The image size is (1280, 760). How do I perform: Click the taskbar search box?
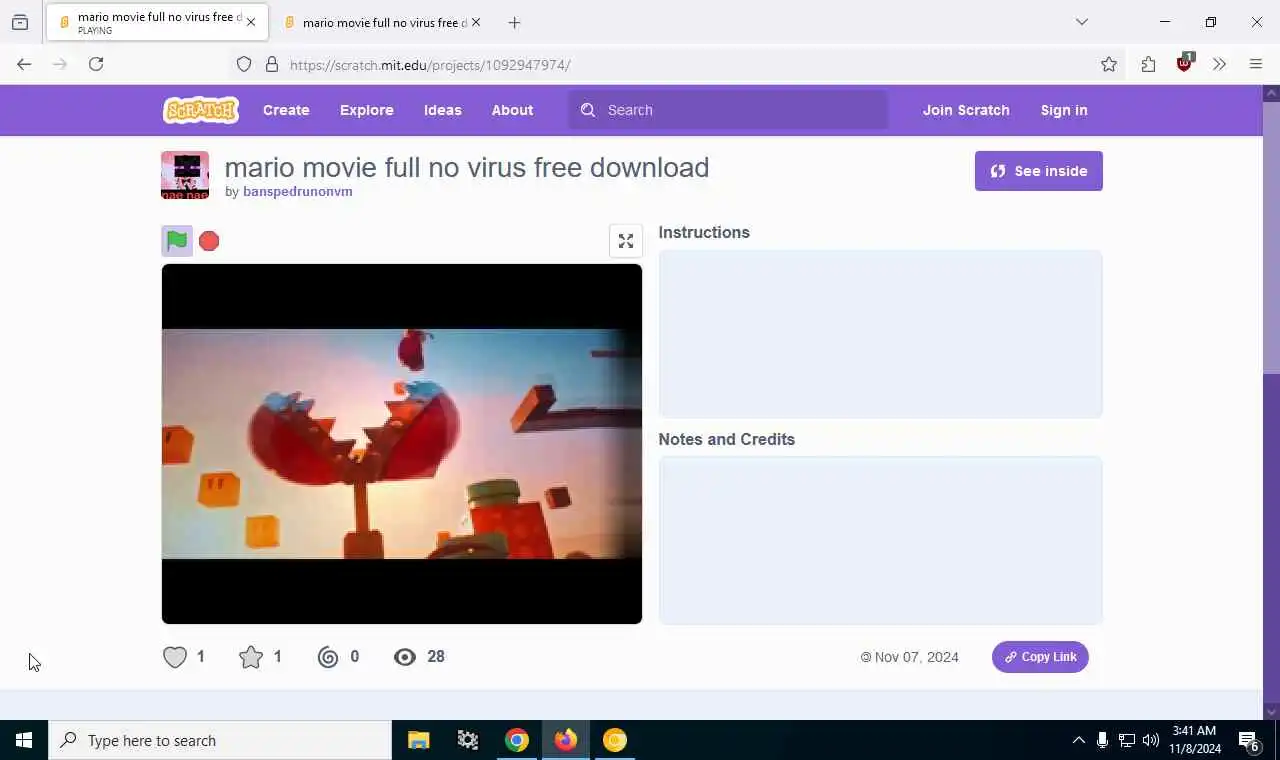coord(220,740)
